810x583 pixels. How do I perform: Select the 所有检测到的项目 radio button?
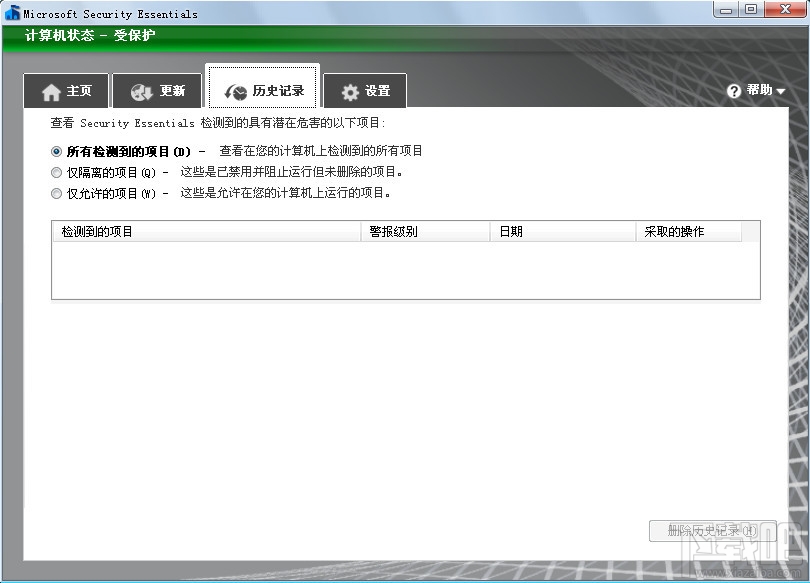pos(56,151)
